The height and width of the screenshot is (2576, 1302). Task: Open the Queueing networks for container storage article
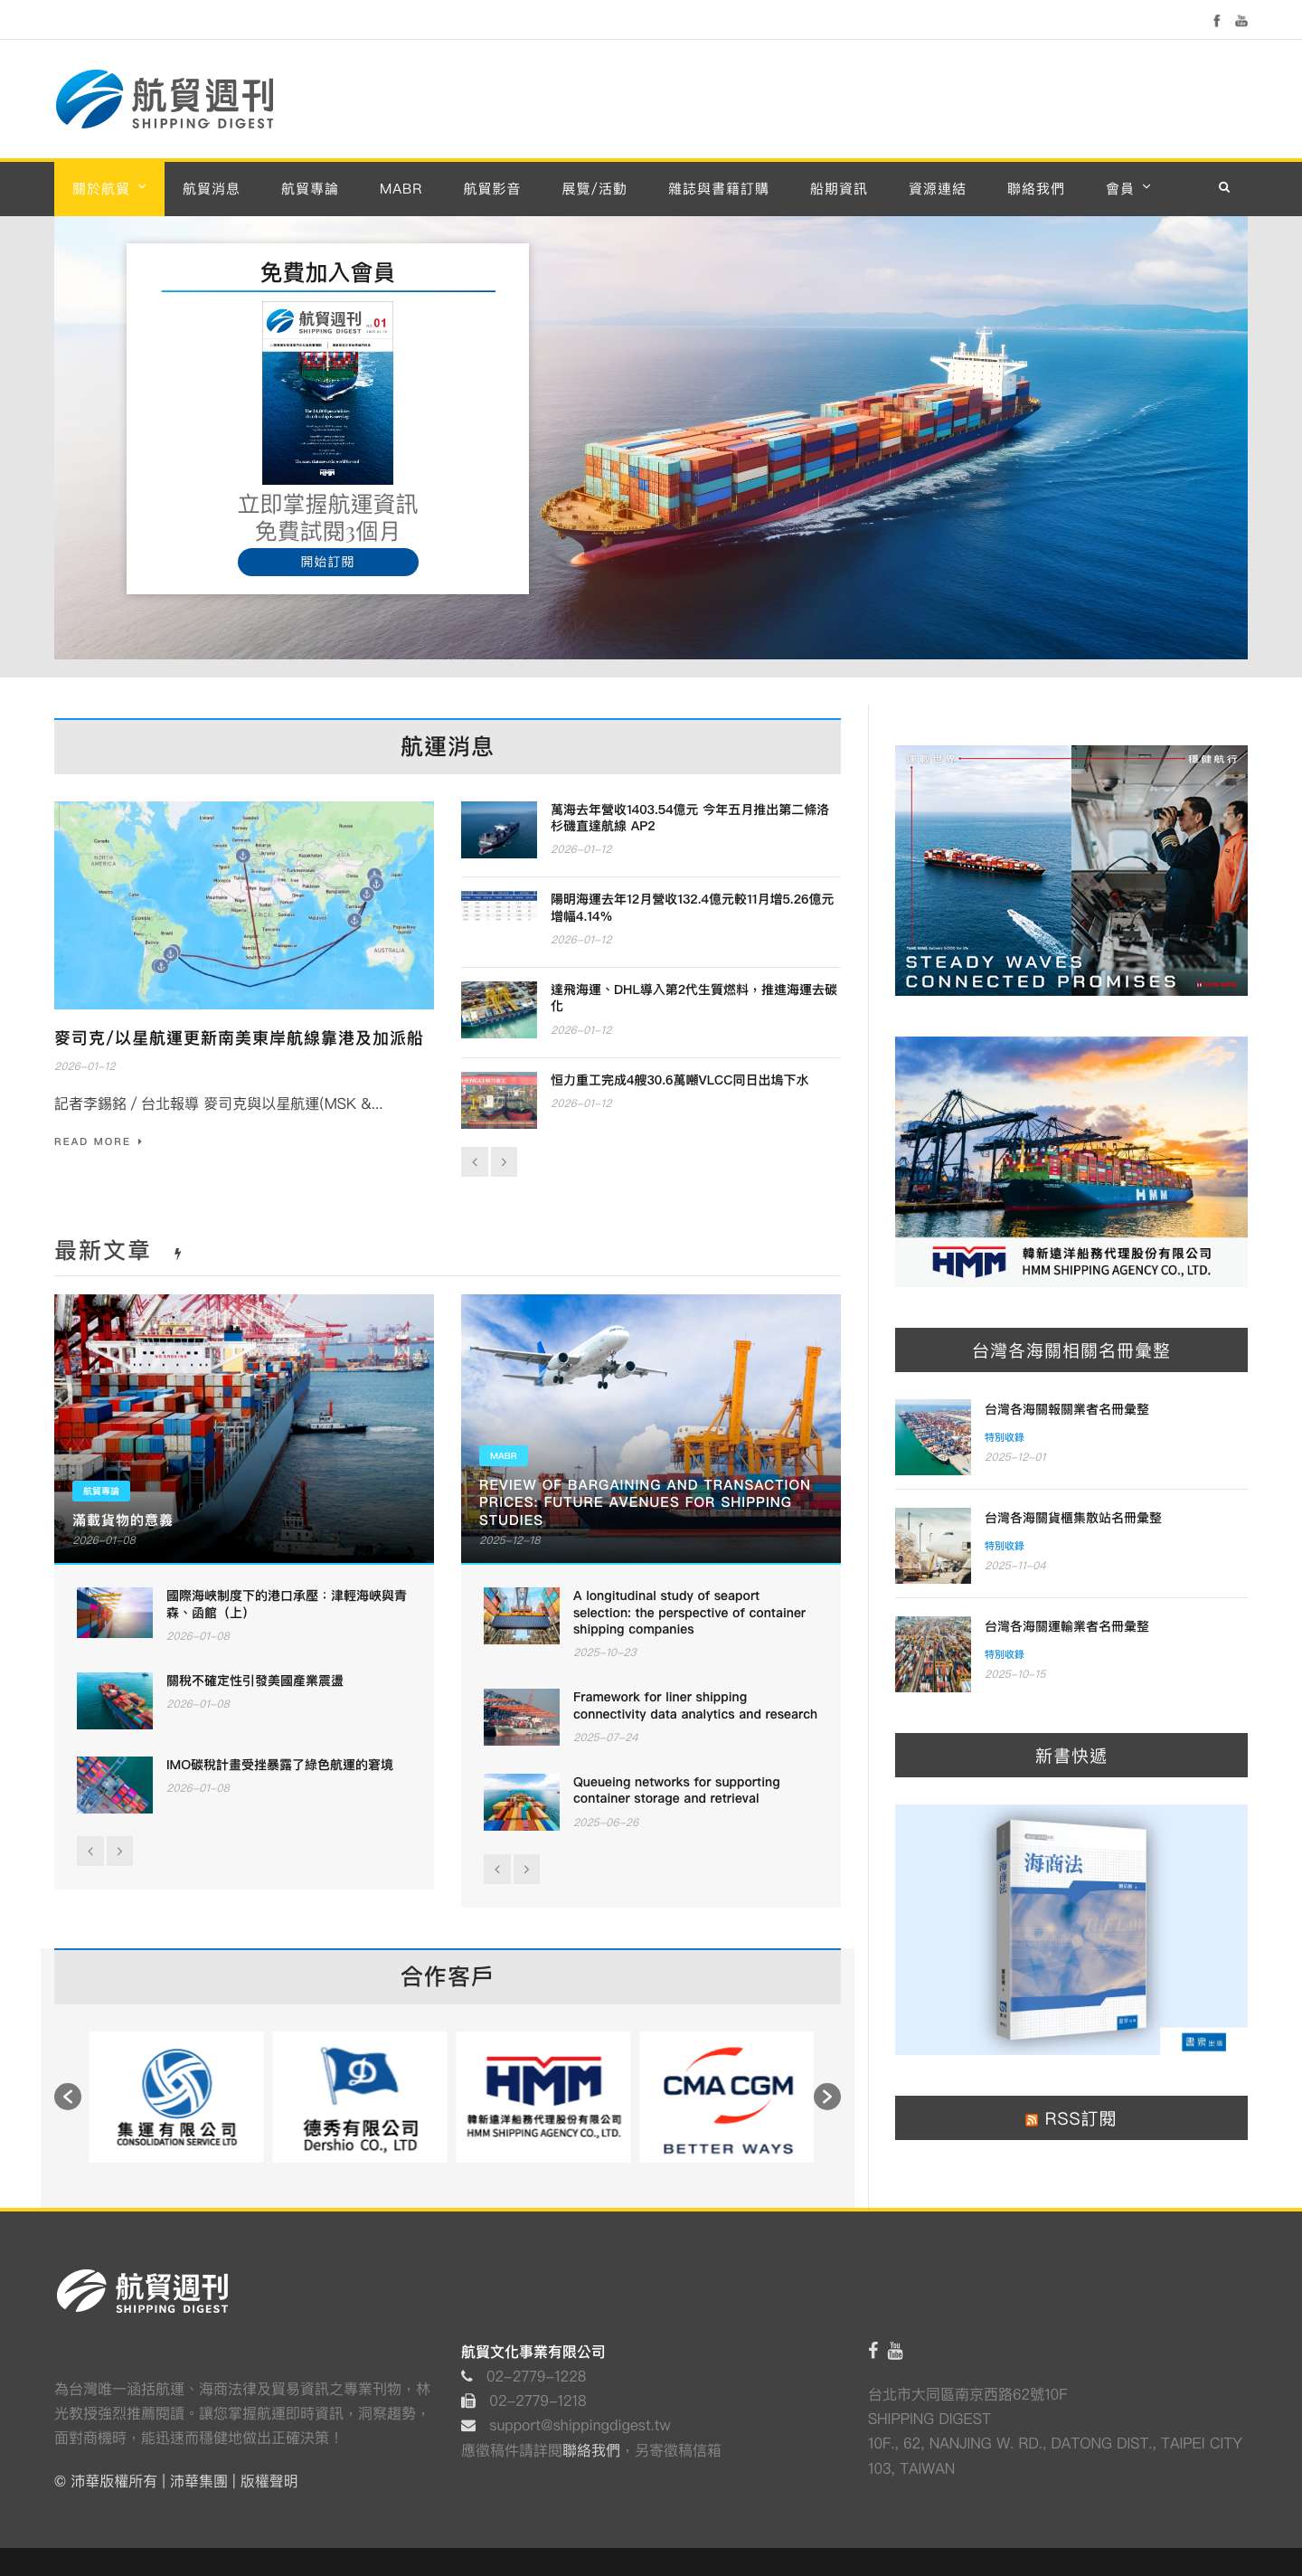pos(676,1790)
